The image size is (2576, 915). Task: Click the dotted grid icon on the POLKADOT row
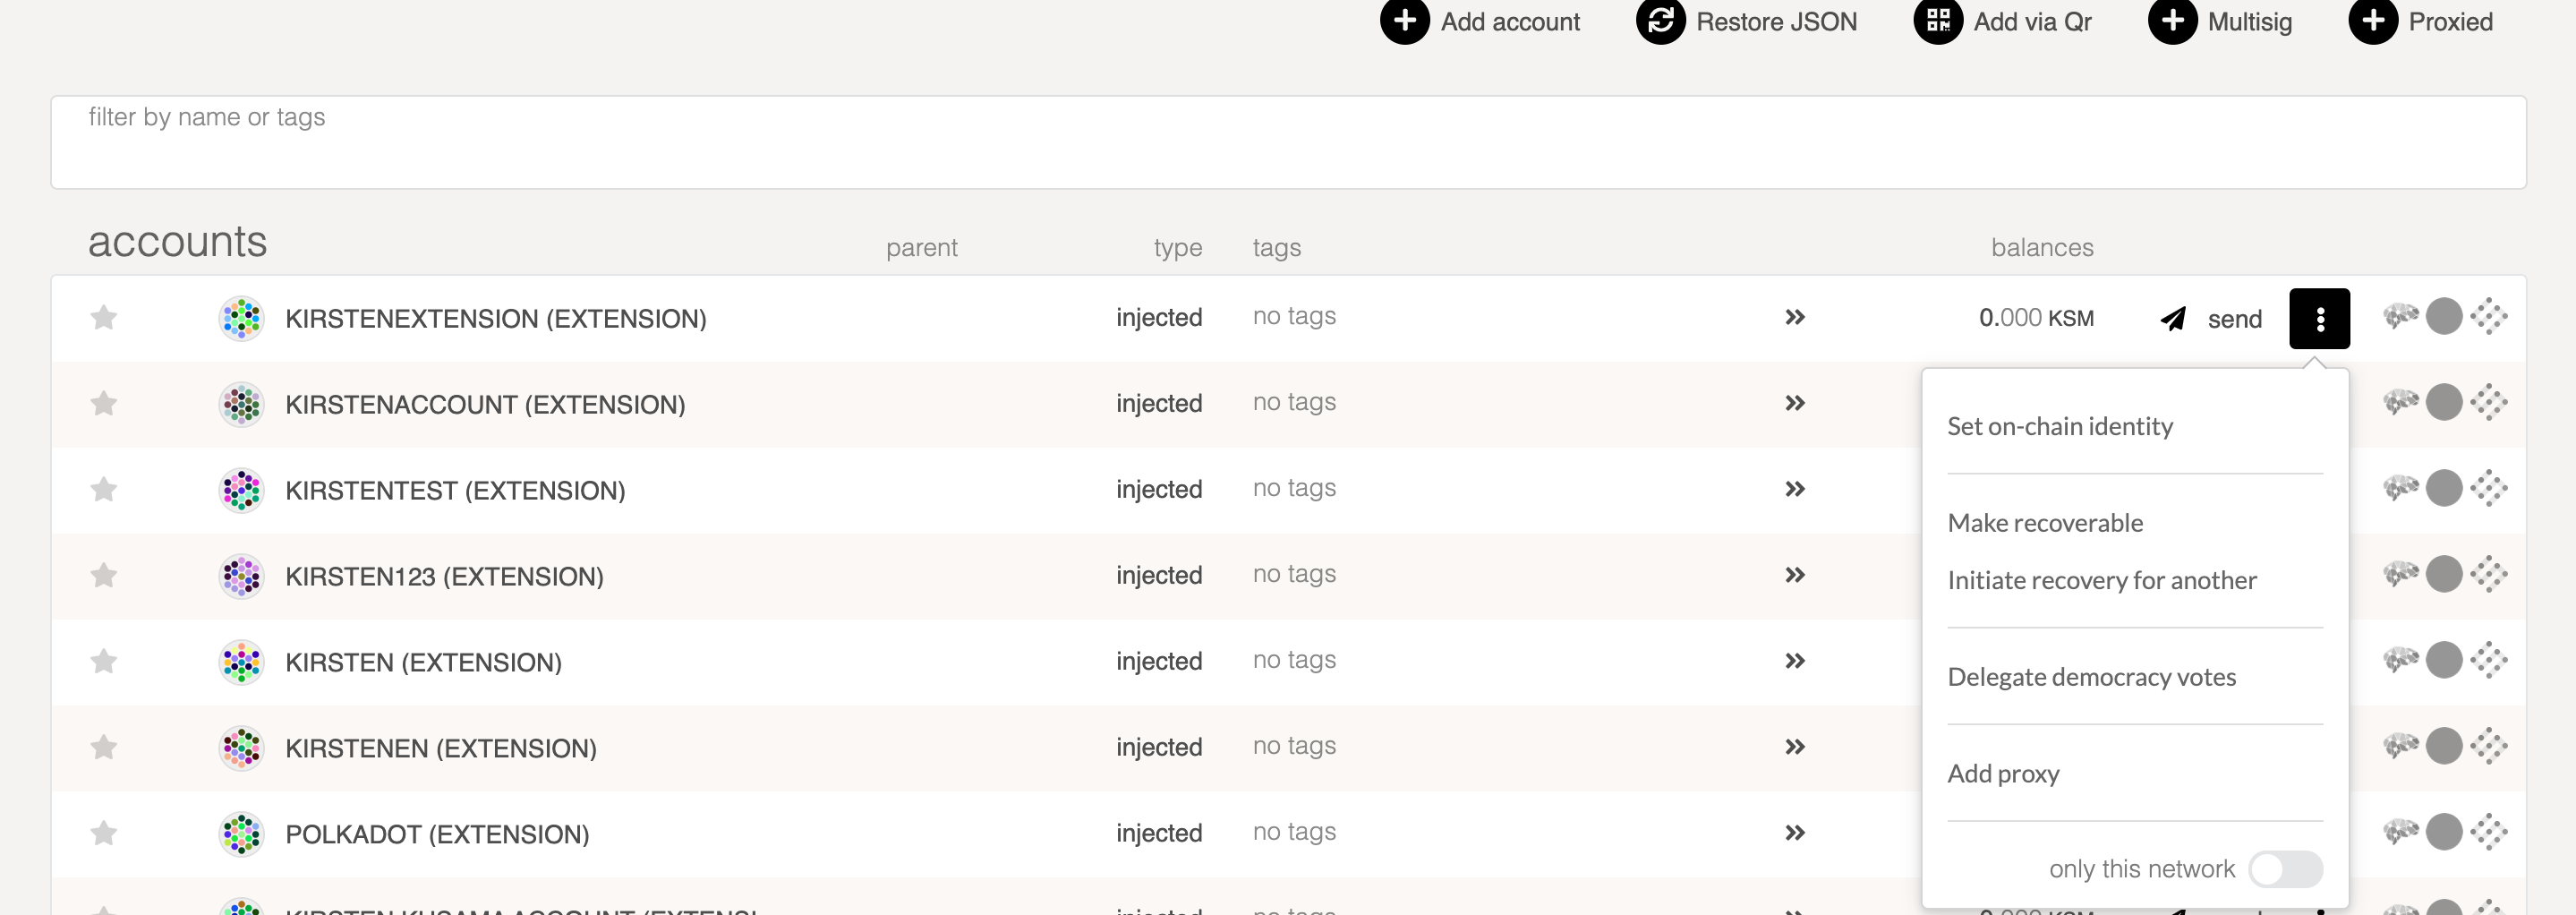click(2491, 831)
